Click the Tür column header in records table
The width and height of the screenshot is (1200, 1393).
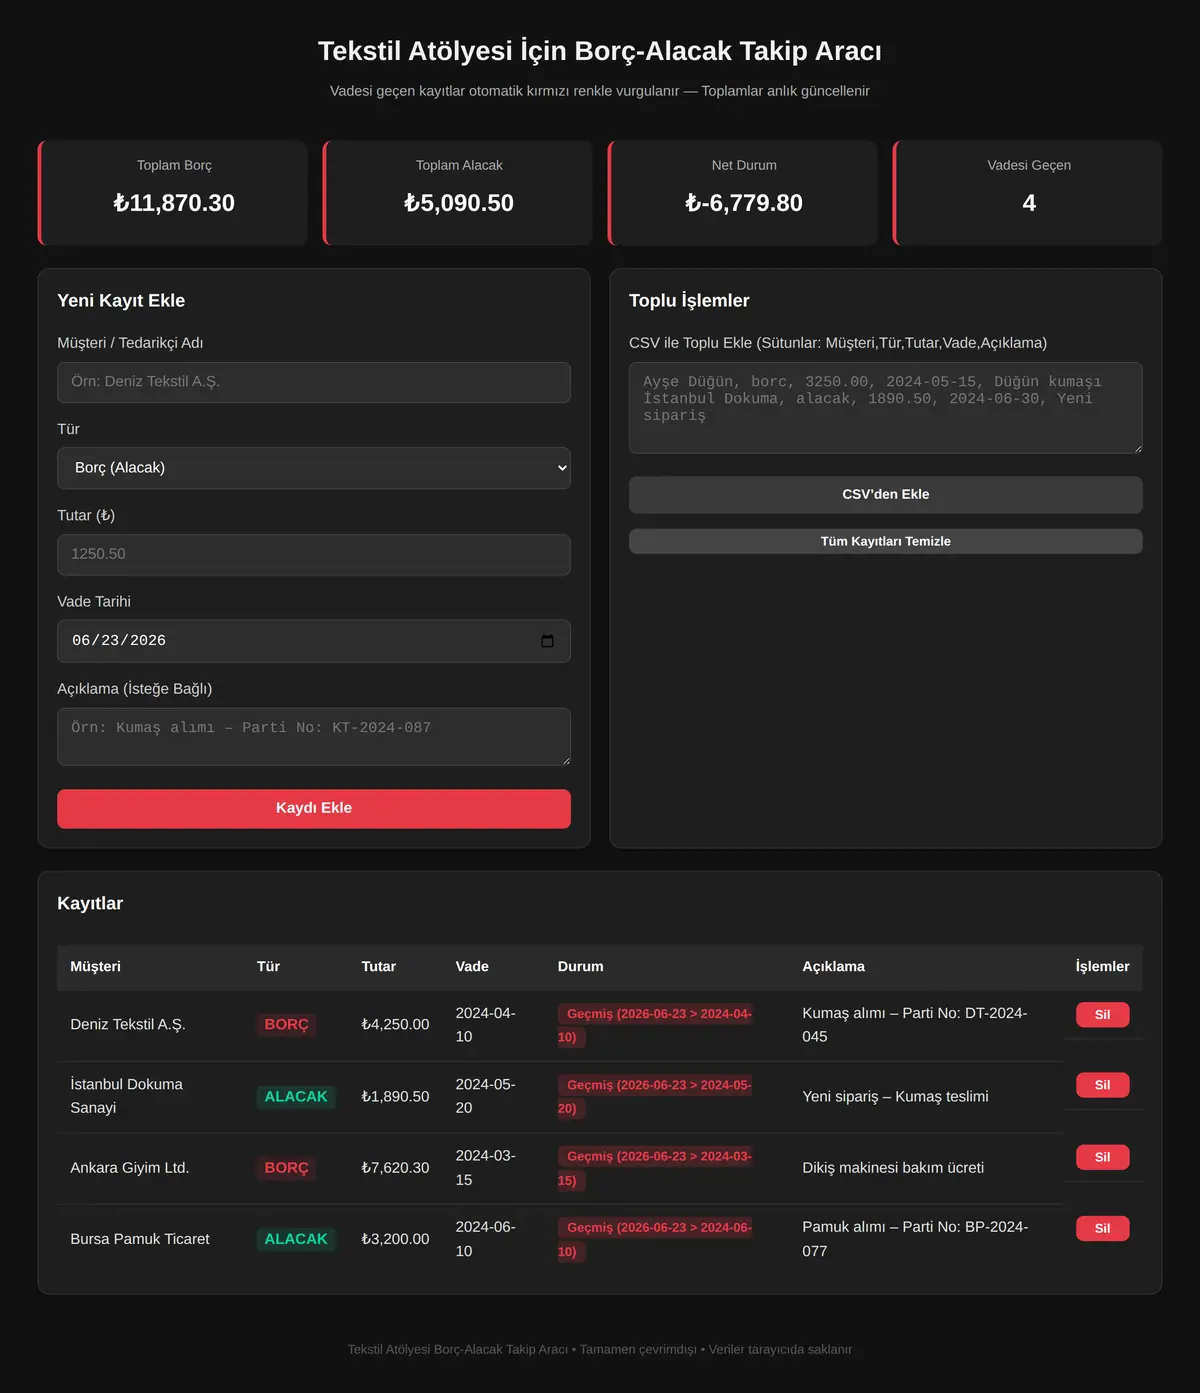(268, 967)
